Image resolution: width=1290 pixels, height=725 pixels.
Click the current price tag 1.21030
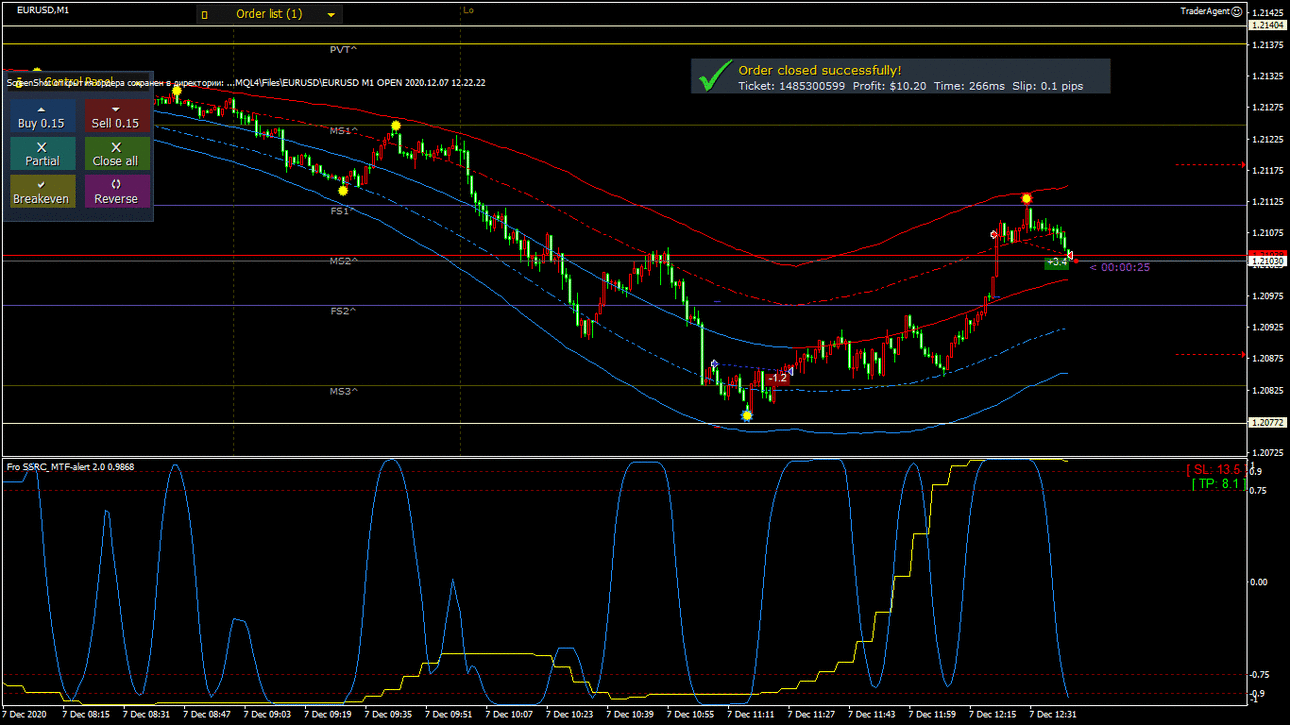point(1267,261)
